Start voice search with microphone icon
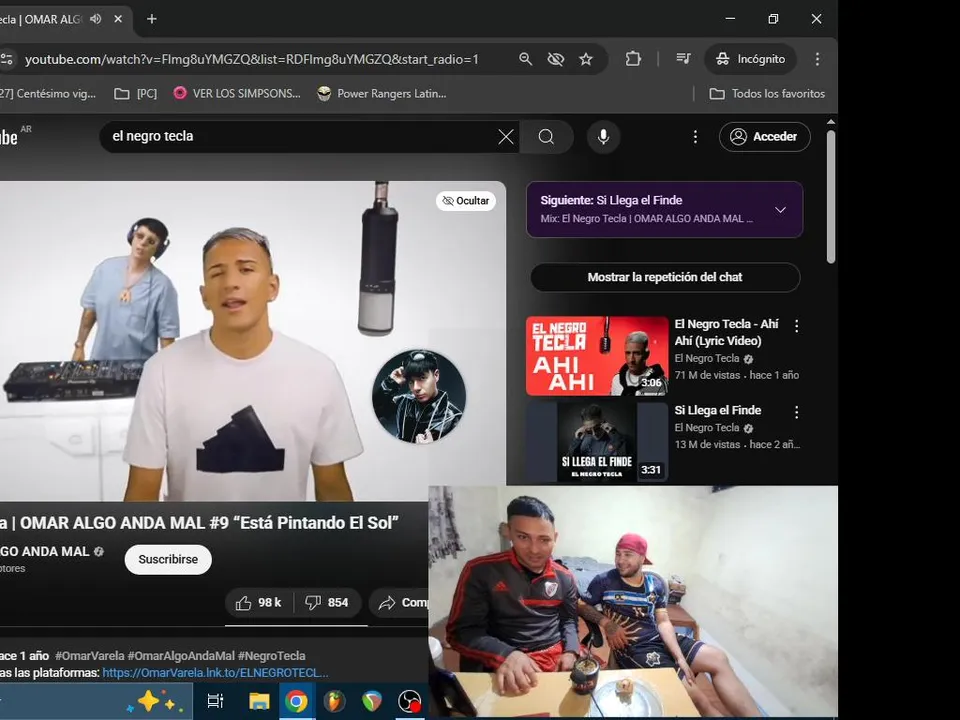 pyautogui.click(x=603, y=137)
